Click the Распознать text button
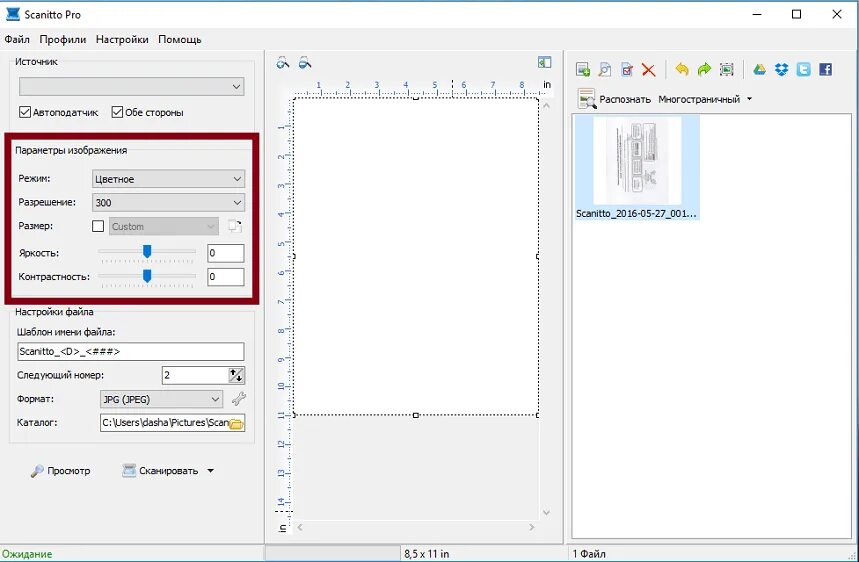This screenshot has height=562, width=859. (625, 99)
